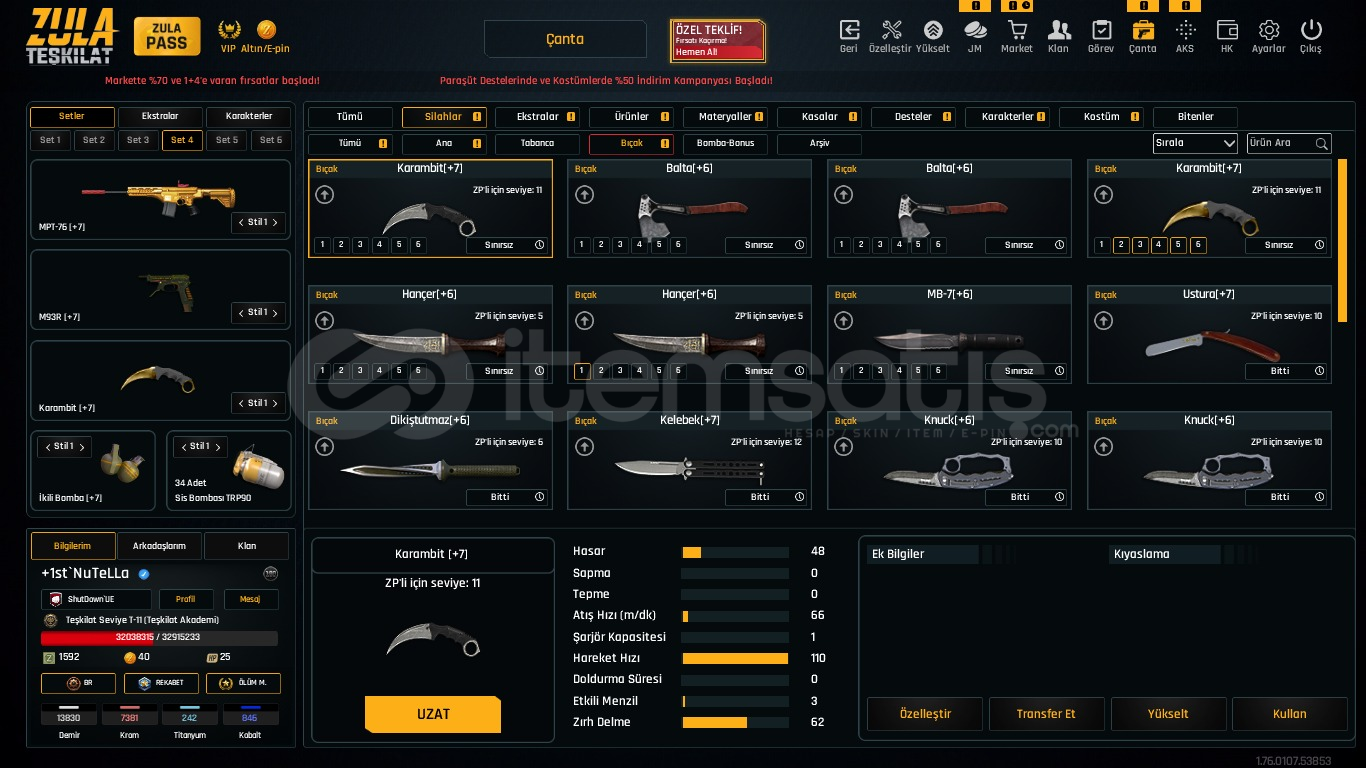Image resolution: width=1366 pixels, height=768 pixels.
Task: Open the Arkadaşlarım tab
Action: pos(159,546)
